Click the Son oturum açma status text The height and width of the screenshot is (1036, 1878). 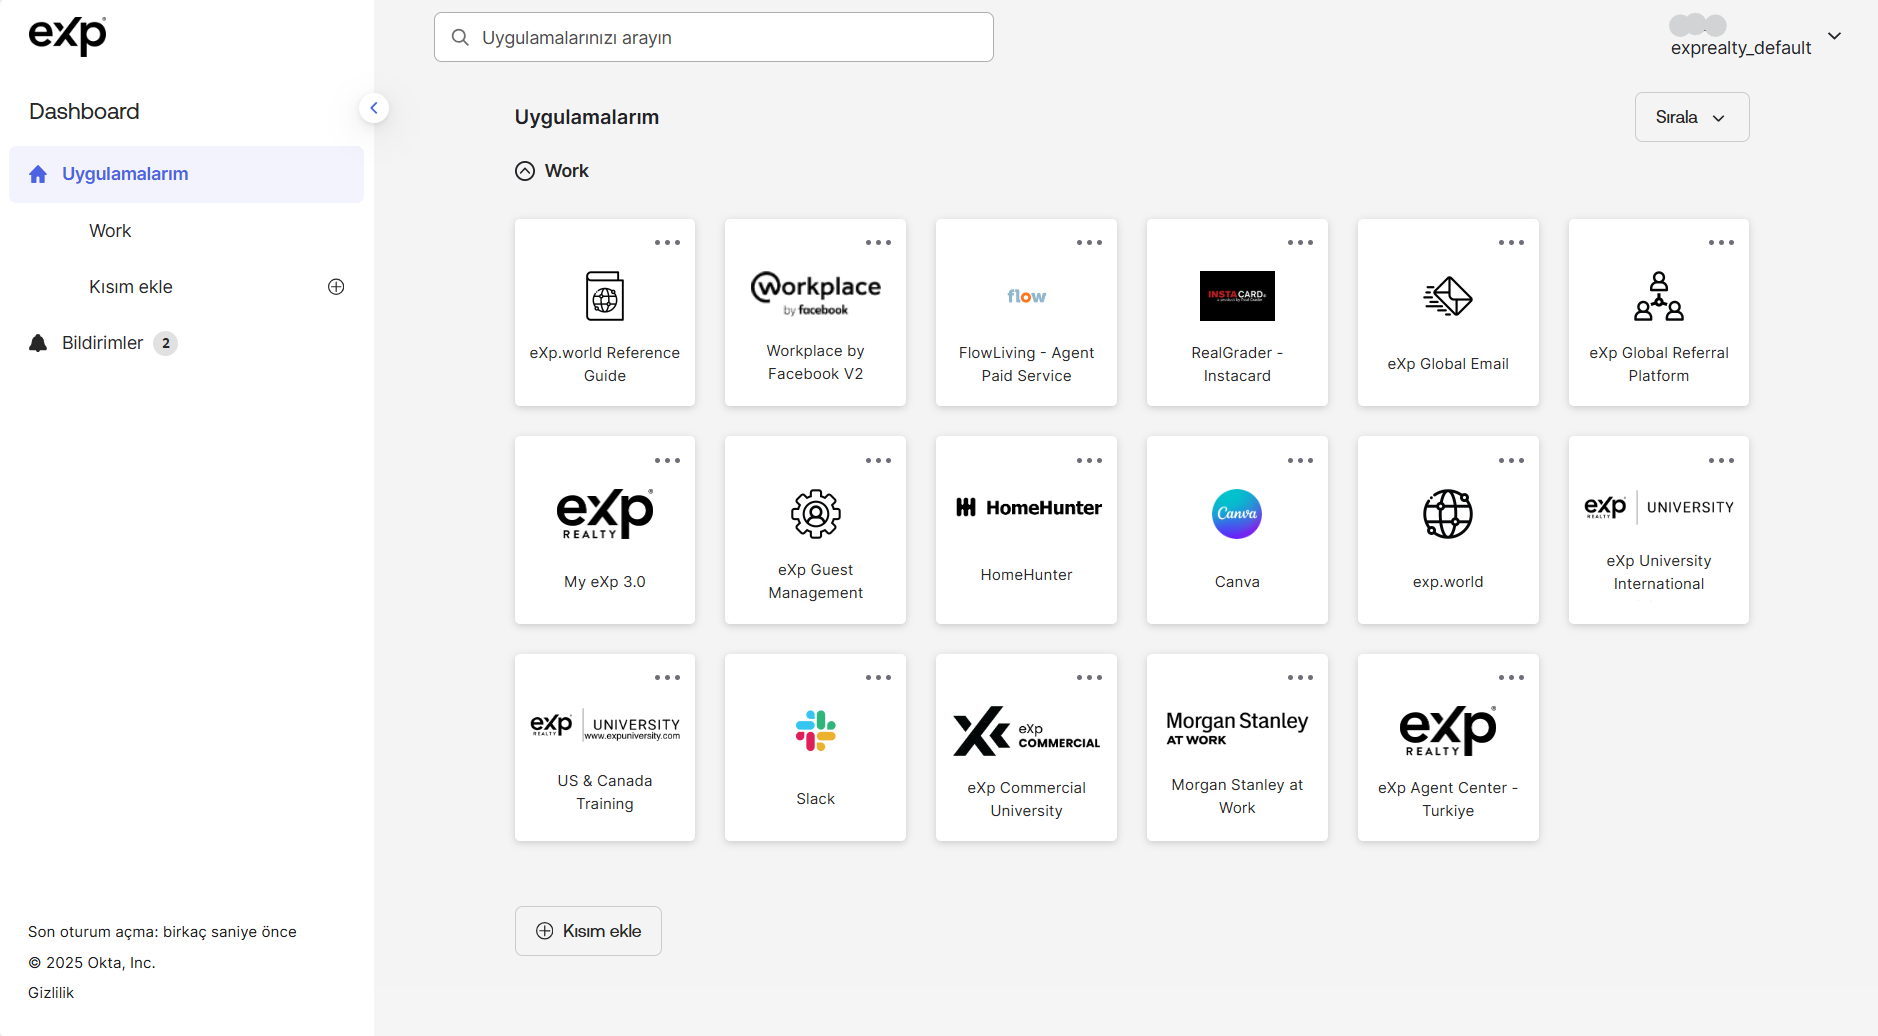coord(162,932)
